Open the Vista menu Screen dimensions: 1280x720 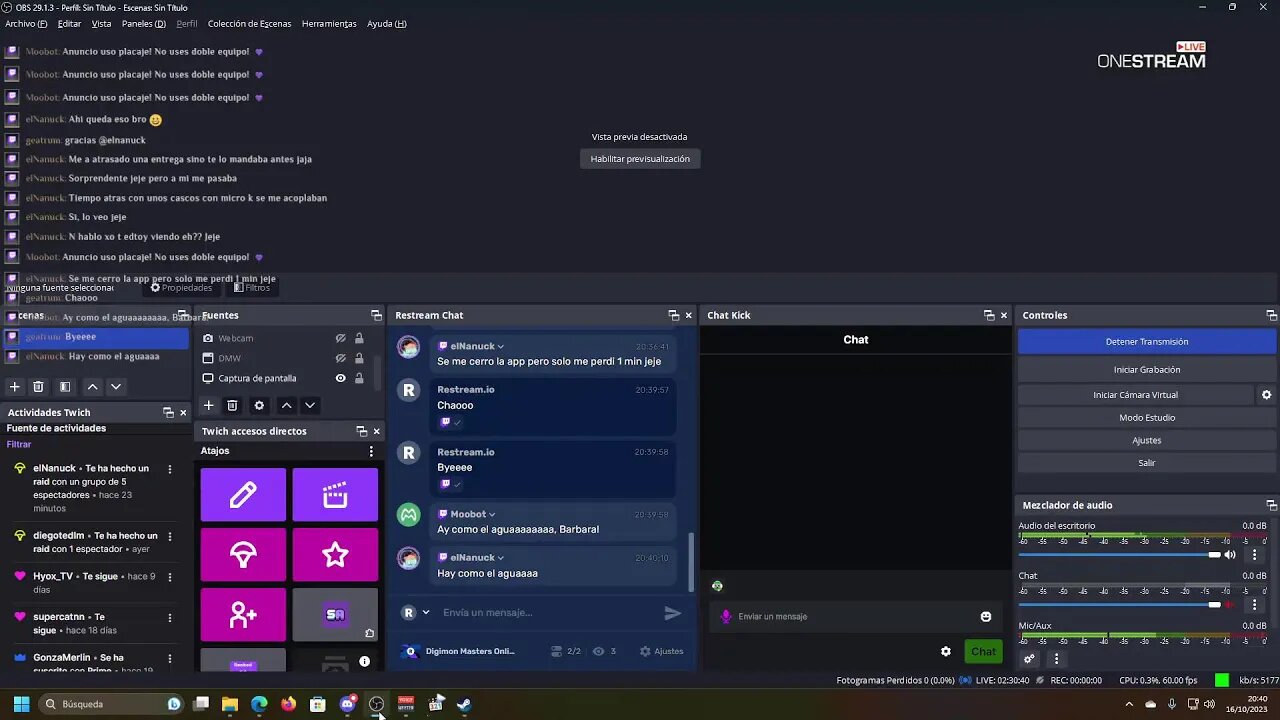[x=101, y=23]
